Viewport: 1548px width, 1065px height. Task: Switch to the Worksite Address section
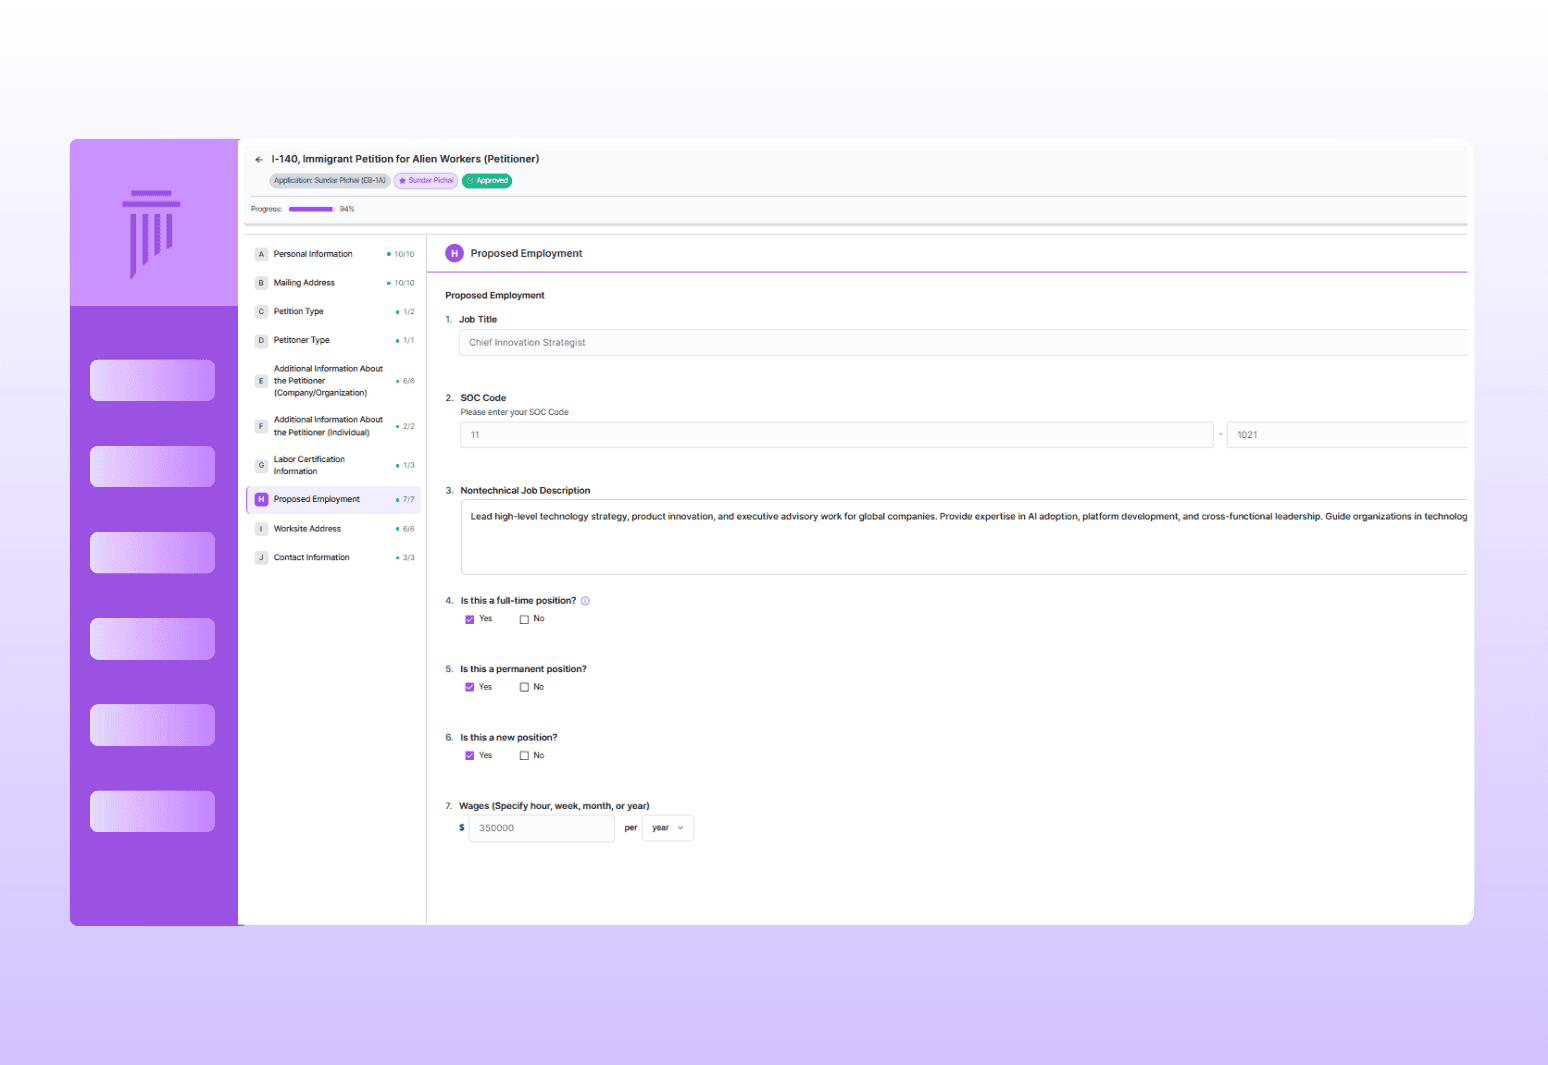point(334,529)
